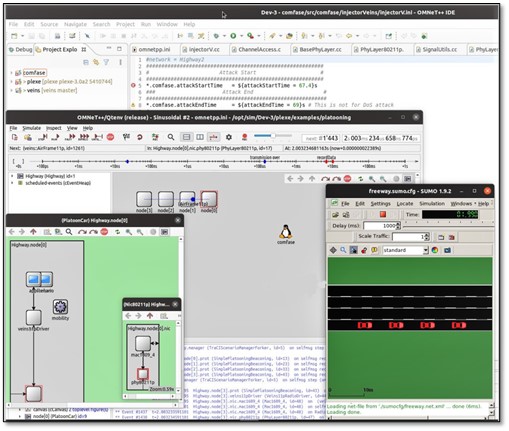Click the SUMO color wheel view settings icon
This screenshot has height=431, width=509.
pos(435,250)
